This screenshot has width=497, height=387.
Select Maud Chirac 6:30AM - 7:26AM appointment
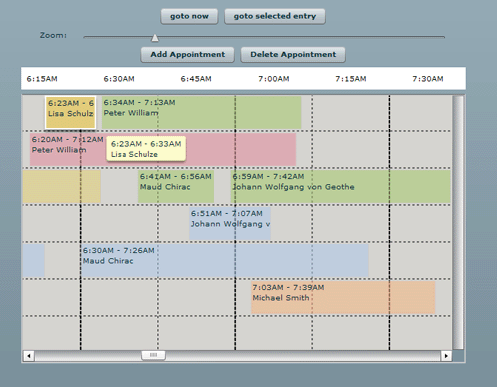click(x=225, y=260)
